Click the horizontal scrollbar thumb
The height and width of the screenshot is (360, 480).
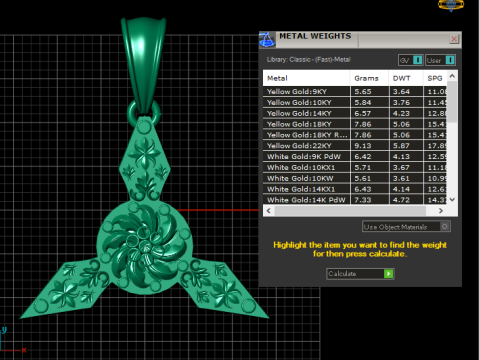tap(350, 211)
